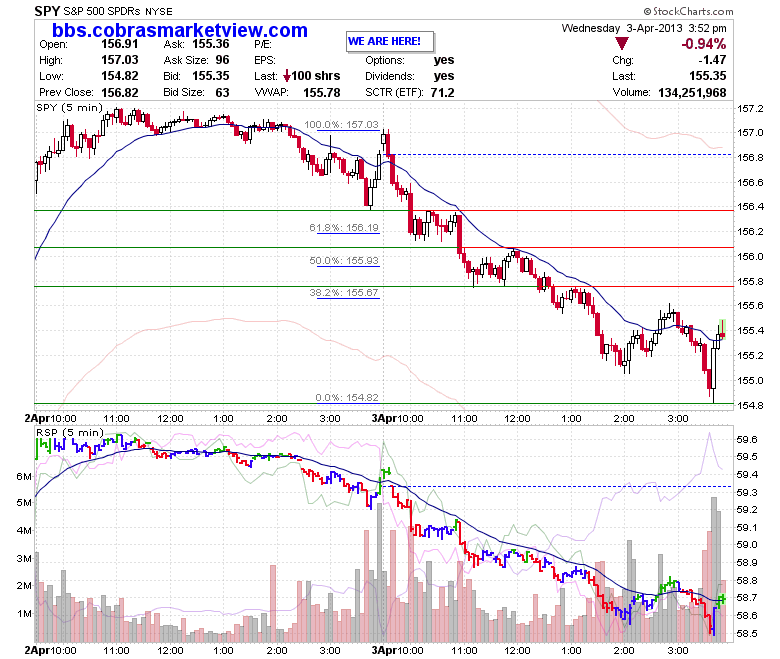This screenshot has width=780, height=659.
Task: Click the SPY ticker symbol title
Action: click(x=47, y=11)
